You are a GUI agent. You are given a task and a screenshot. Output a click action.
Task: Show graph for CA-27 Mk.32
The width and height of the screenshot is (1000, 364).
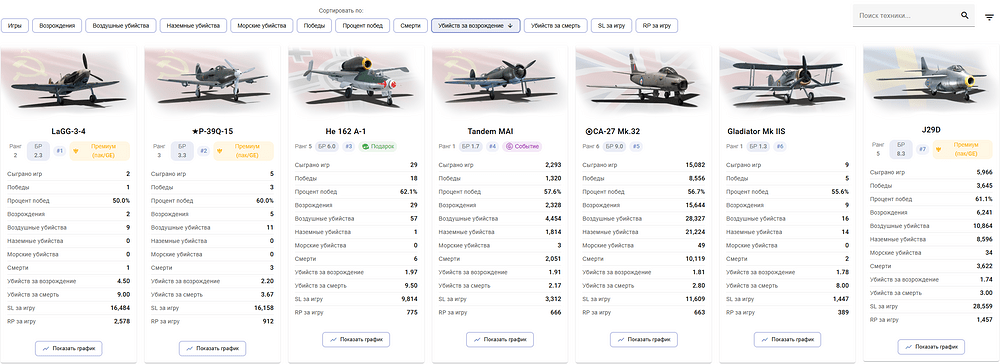coord(643,340)
